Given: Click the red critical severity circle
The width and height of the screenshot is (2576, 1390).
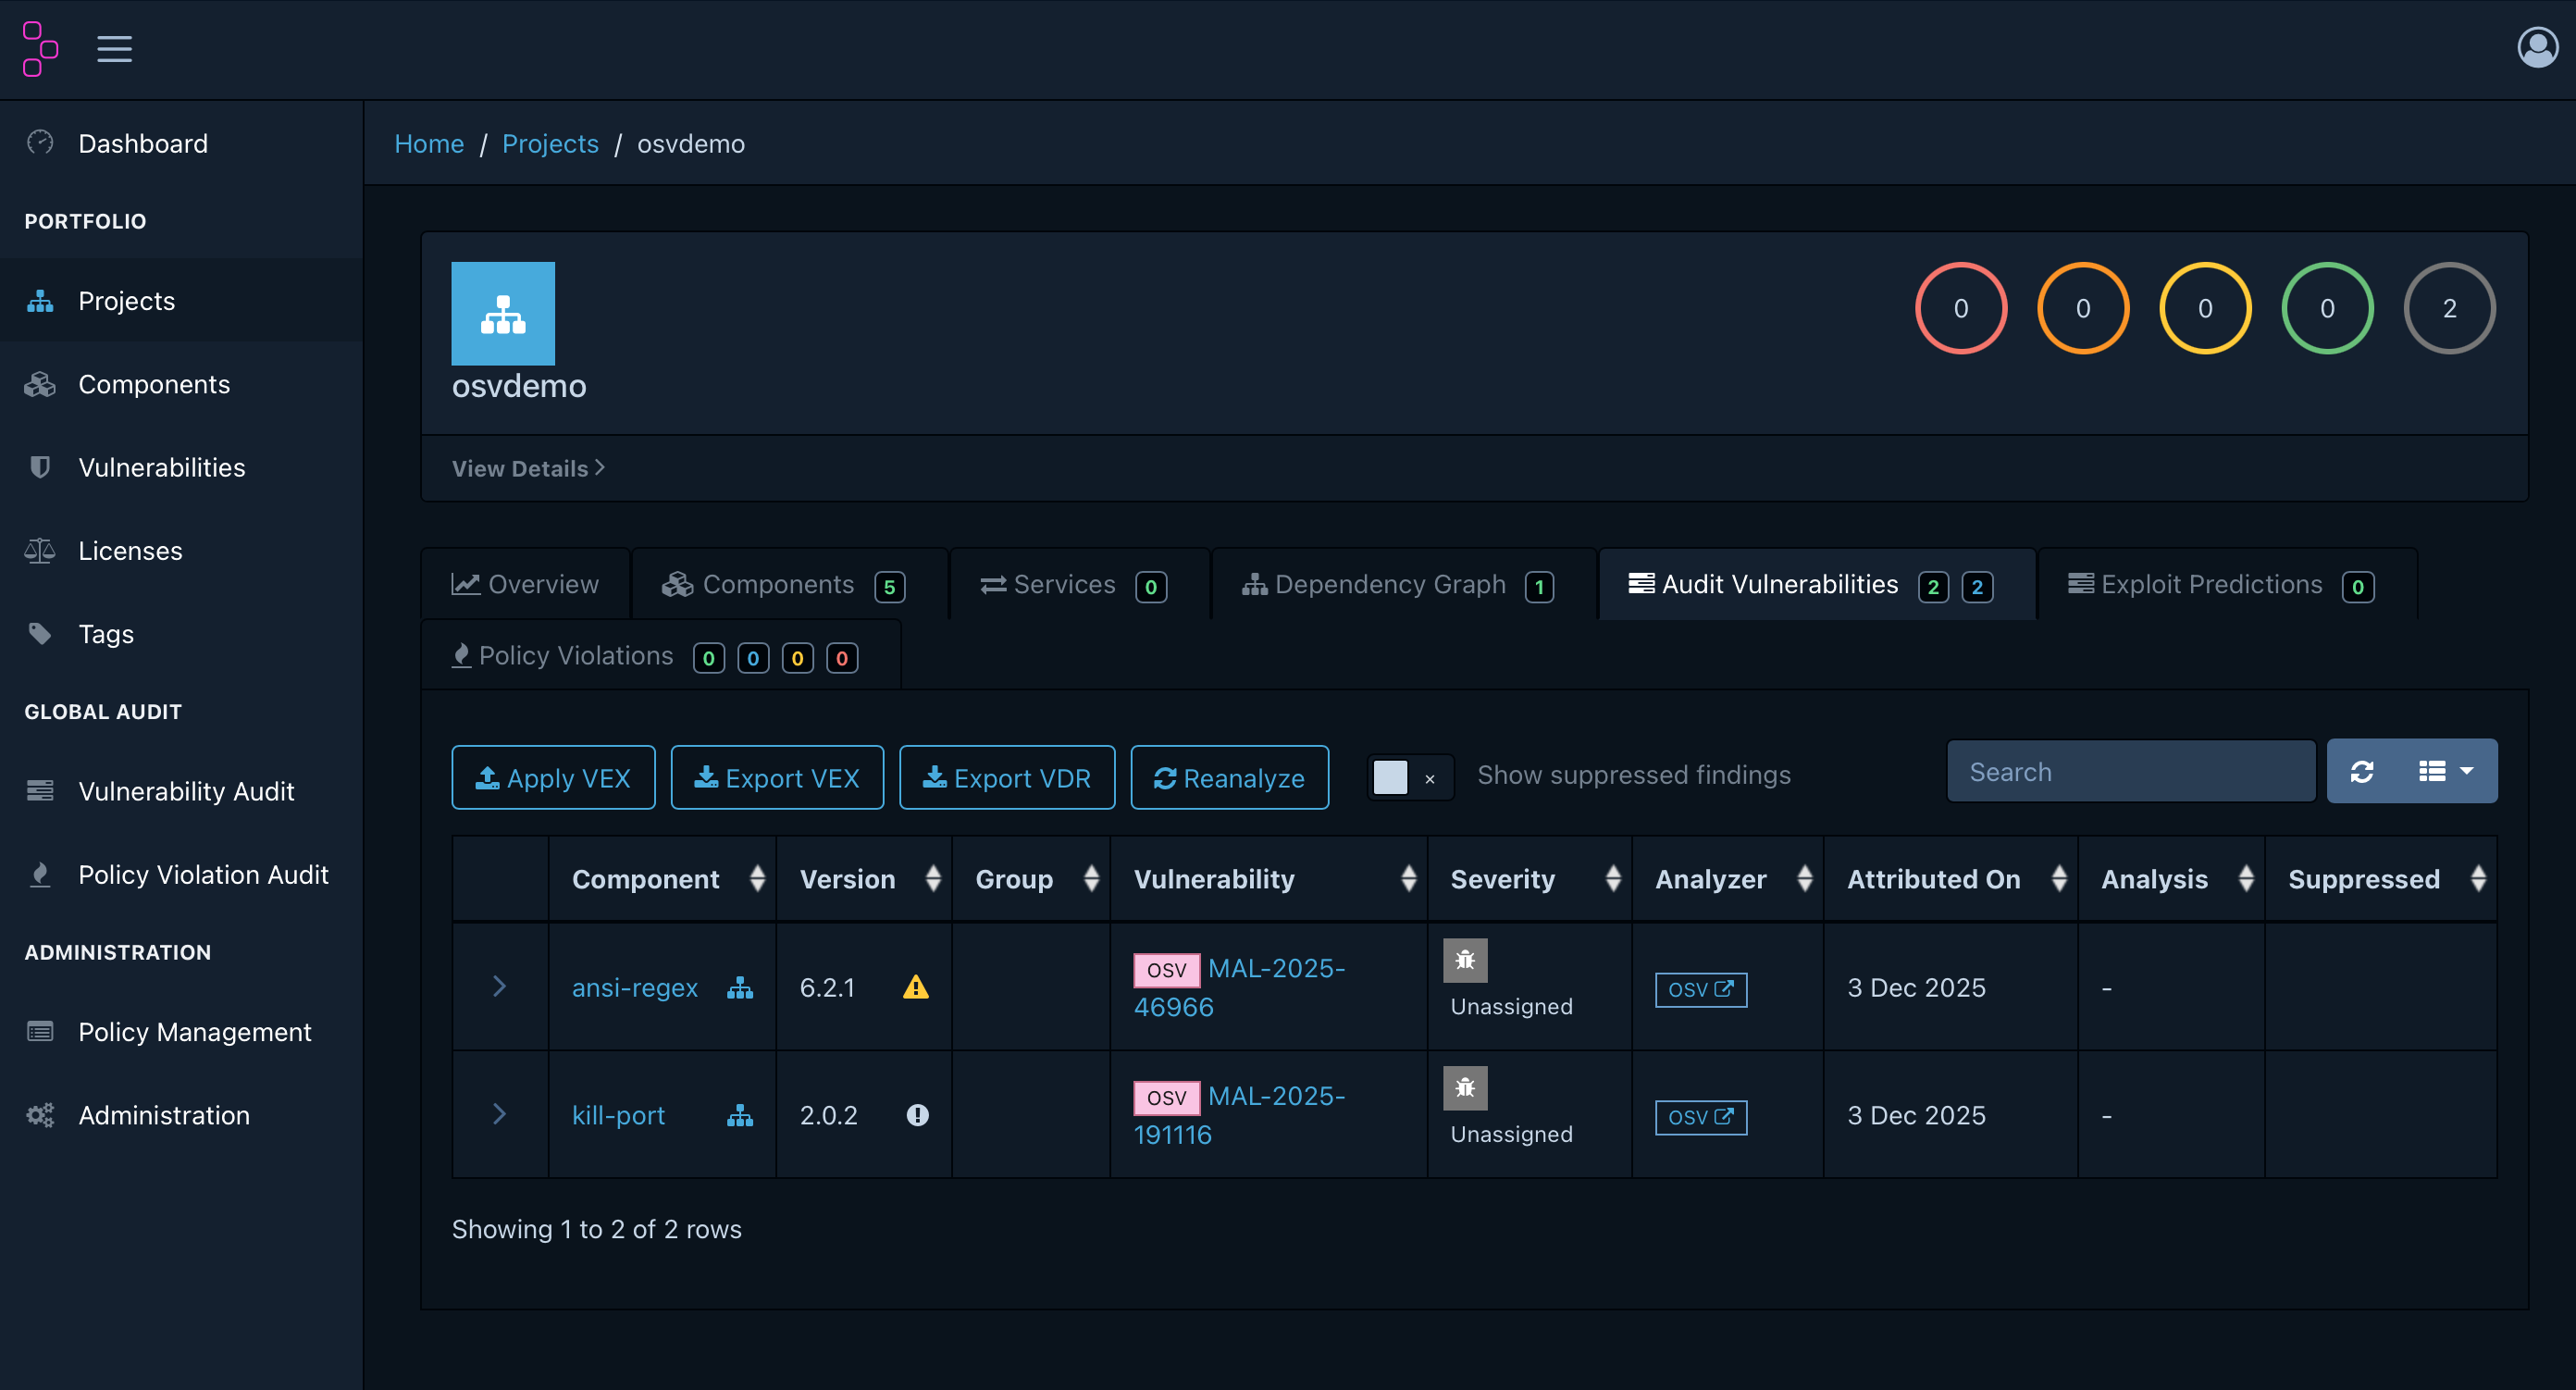Looking at the screenshot, I should pyautogui.click(x=1960, y=309).
